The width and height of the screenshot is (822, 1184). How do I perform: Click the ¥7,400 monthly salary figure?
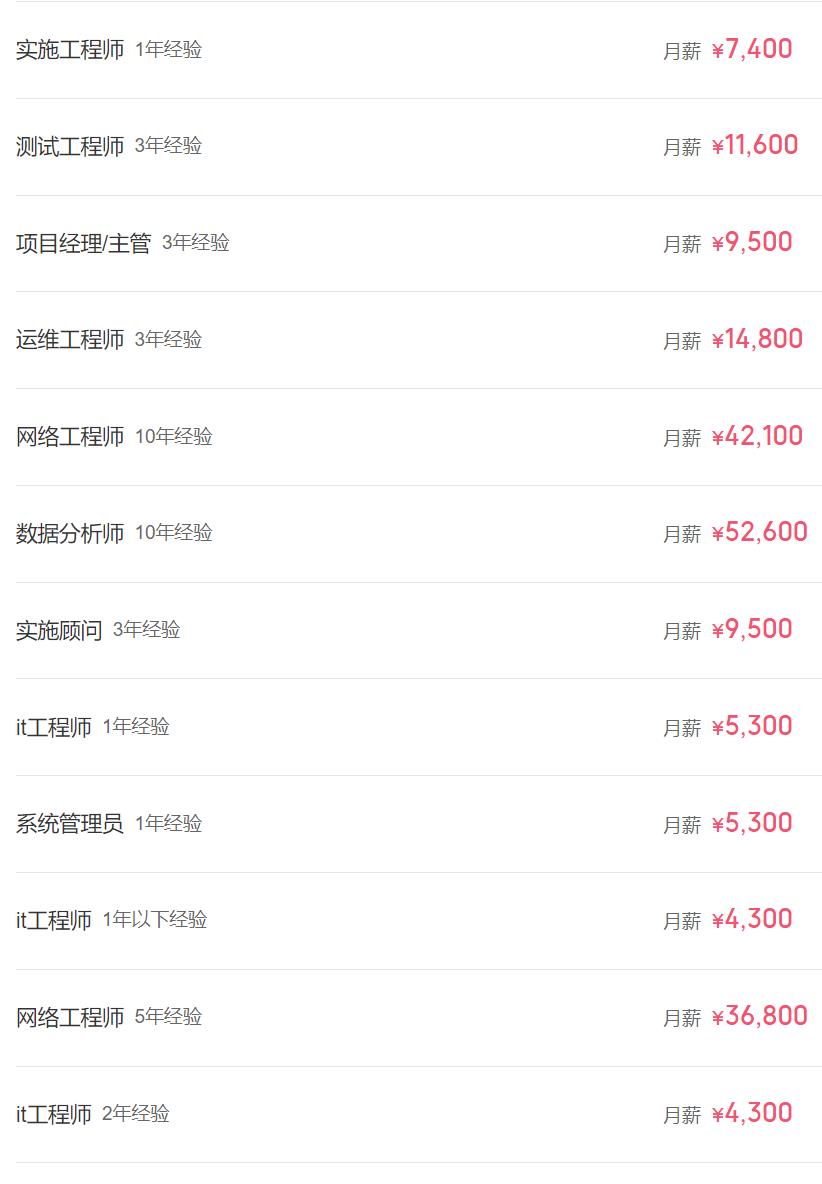coord(752,49)
